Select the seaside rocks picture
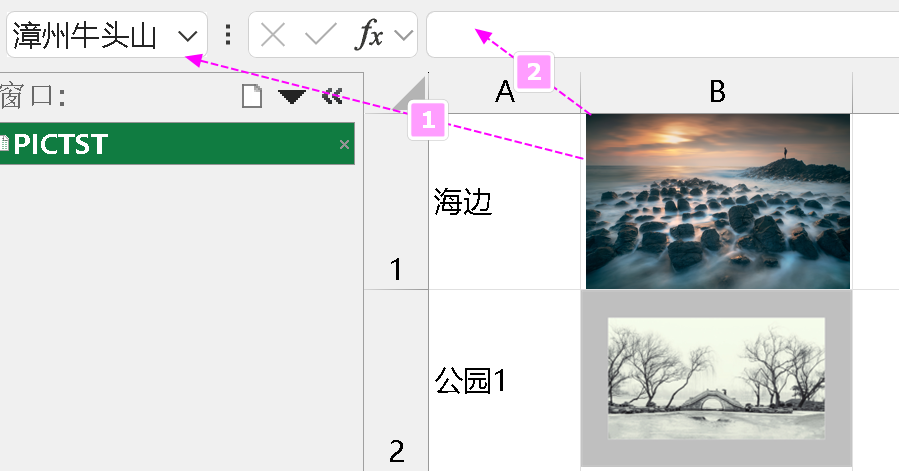 (718, 201)
